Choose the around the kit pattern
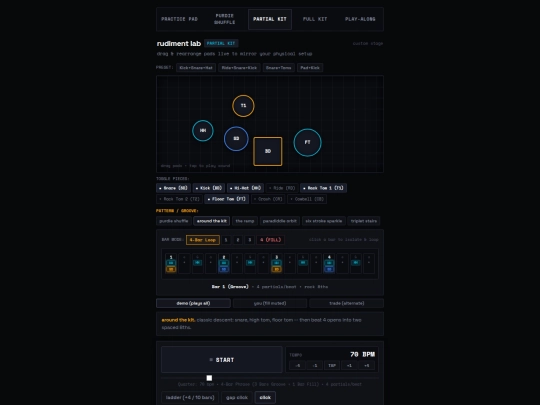This screenshot has height=405, width=540. pos(212,221)
